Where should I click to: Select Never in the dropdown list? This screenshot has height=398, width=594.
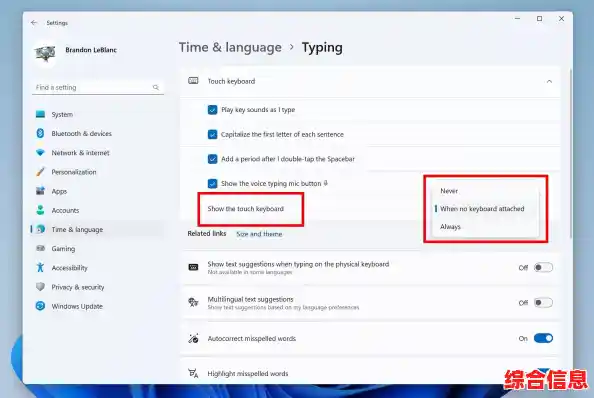[x=485, y=191]
